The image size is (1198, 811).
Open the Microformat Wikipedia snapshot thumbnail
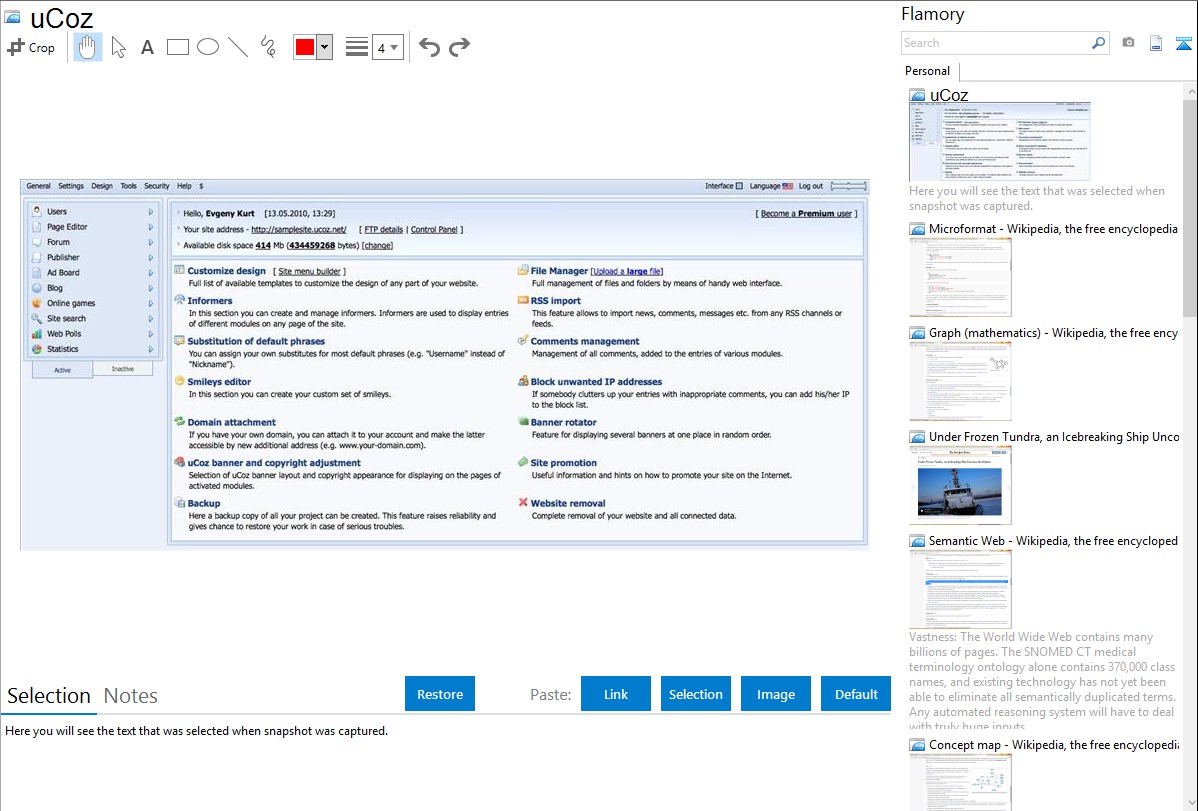click(960, 277)
